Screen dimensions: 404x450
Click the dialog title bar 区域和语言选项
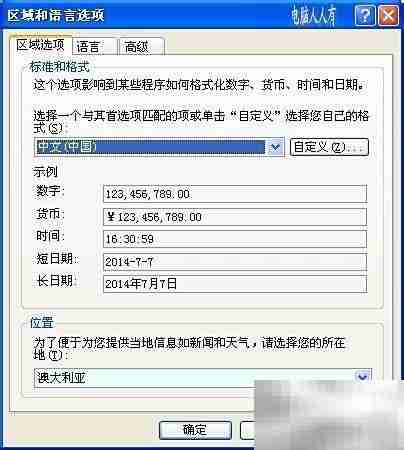coord(55,15)
